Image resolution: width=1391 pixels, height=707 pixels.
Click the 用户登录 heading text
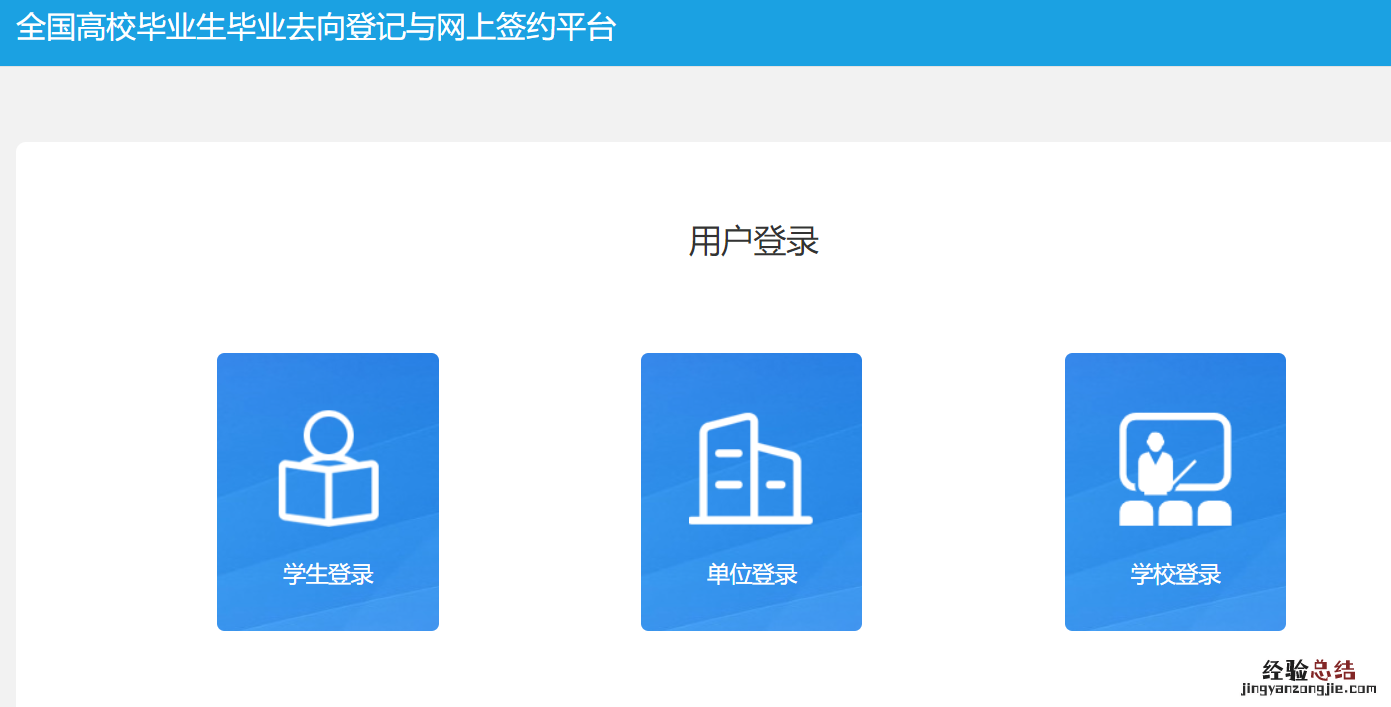tap(754, 242)
